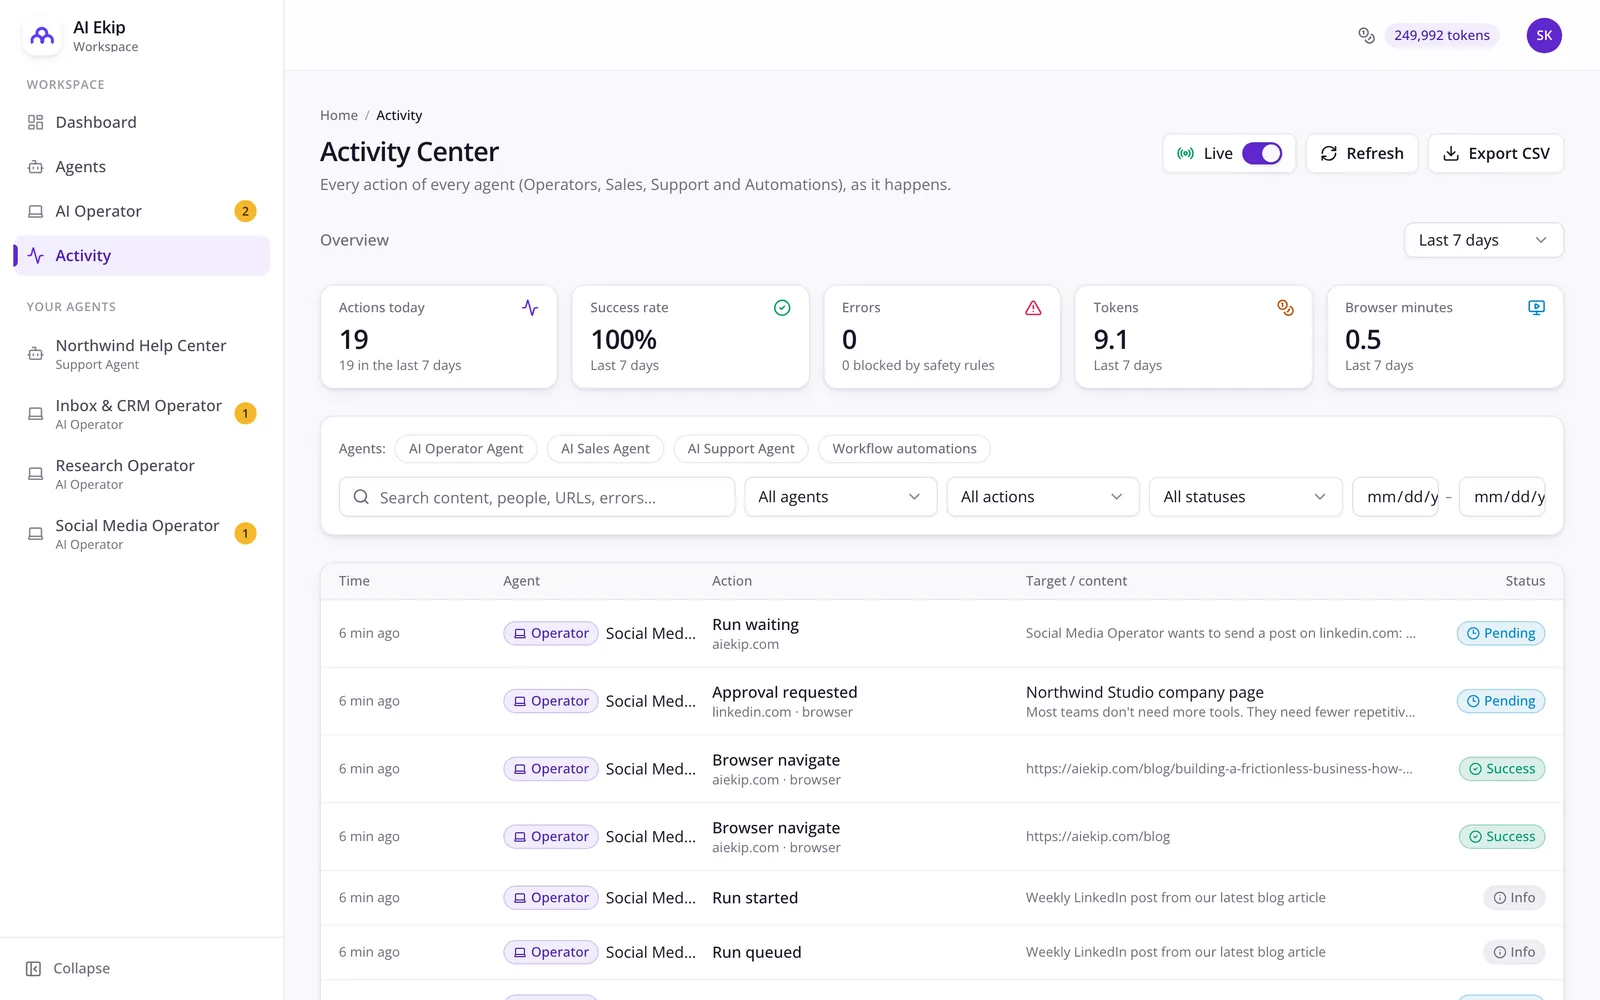Open the All actions dropdown
Image resolution: width=1600 pixels, height=1000 pixels.
(1042, 497)
